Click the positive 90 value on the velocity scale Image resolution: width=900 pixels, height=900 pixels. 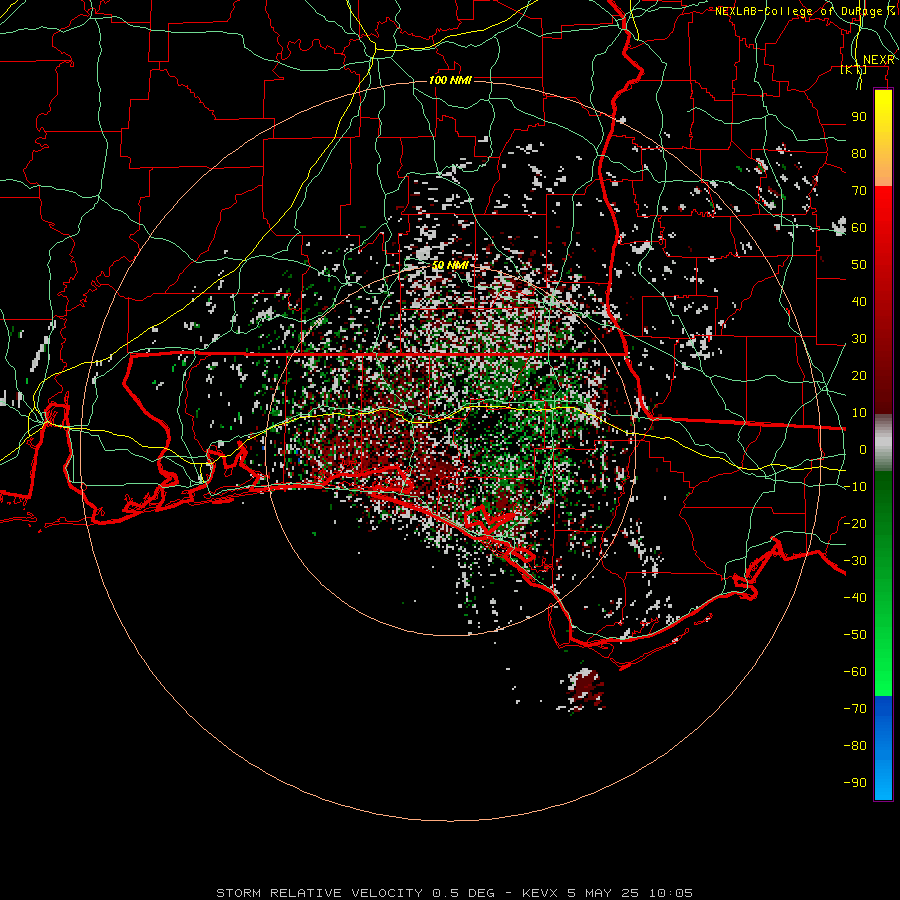coord(859,117)
